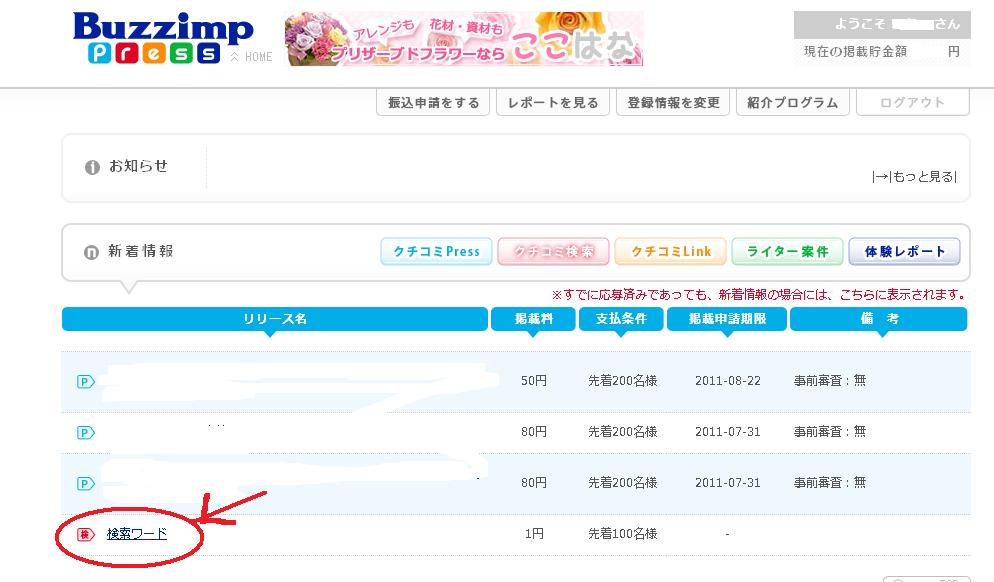The width and height of the screenshot is (994, 582).
Task: Click the Buzzimp Press logo
Action: point(162,39)
